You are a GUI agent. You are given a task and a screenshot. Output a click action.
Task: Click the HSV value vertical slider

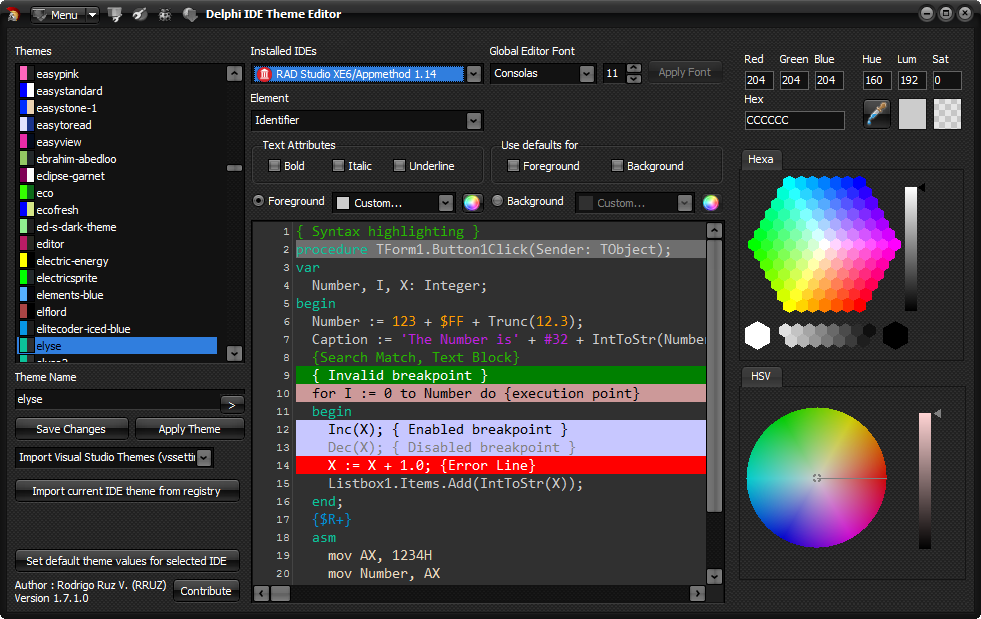pos(925,481)
